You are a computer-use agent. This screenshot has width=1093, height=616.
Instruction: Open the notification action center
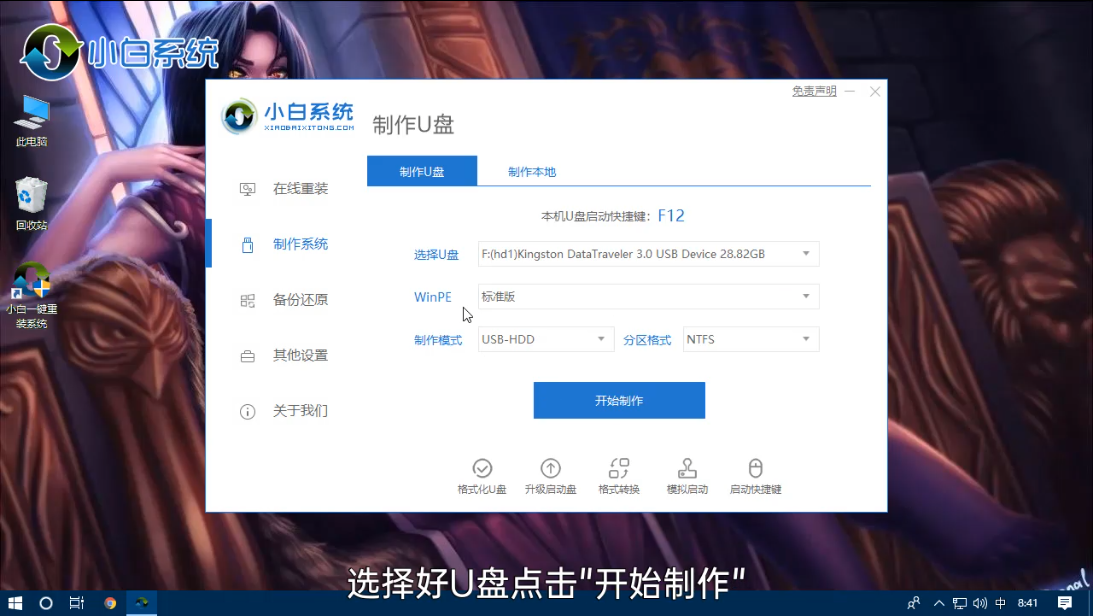point(1064,603)
